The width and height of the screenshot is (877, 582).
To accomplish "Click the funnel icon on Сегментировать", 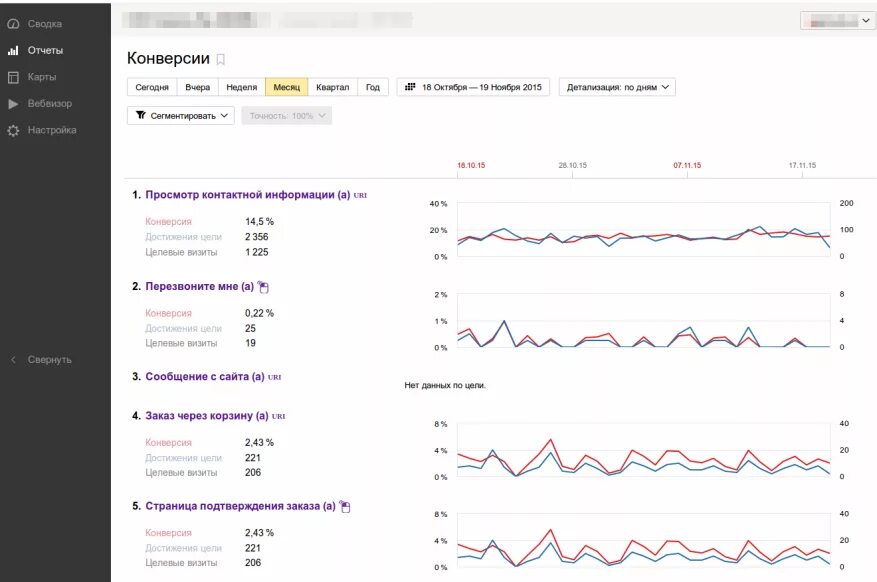I will tap(140, 116).
